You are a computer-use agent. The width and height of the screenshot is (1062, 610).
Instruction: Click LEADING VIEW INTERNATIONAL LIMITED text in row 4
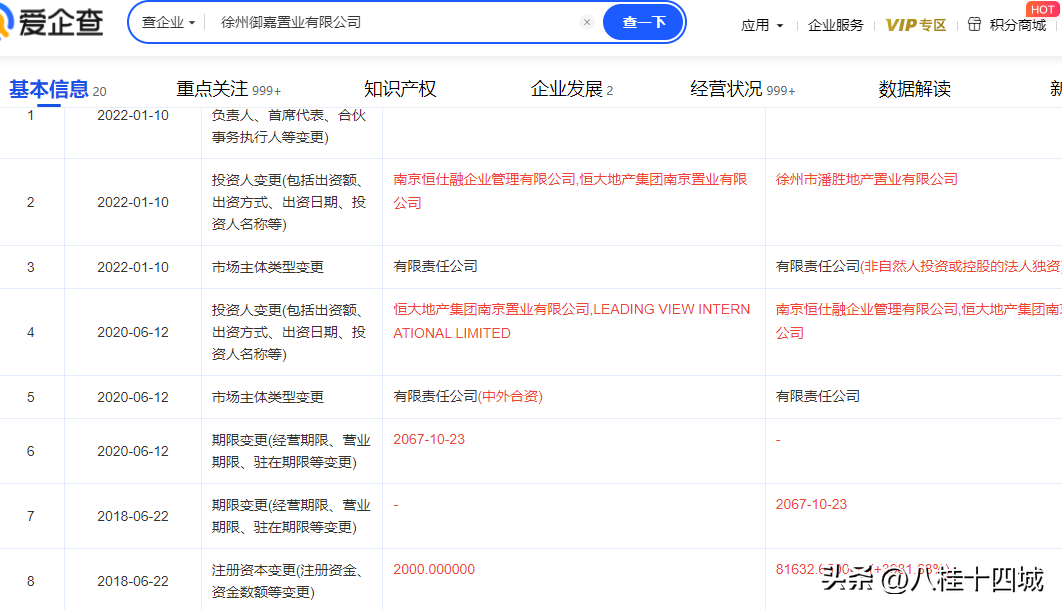tap(572, 321)
